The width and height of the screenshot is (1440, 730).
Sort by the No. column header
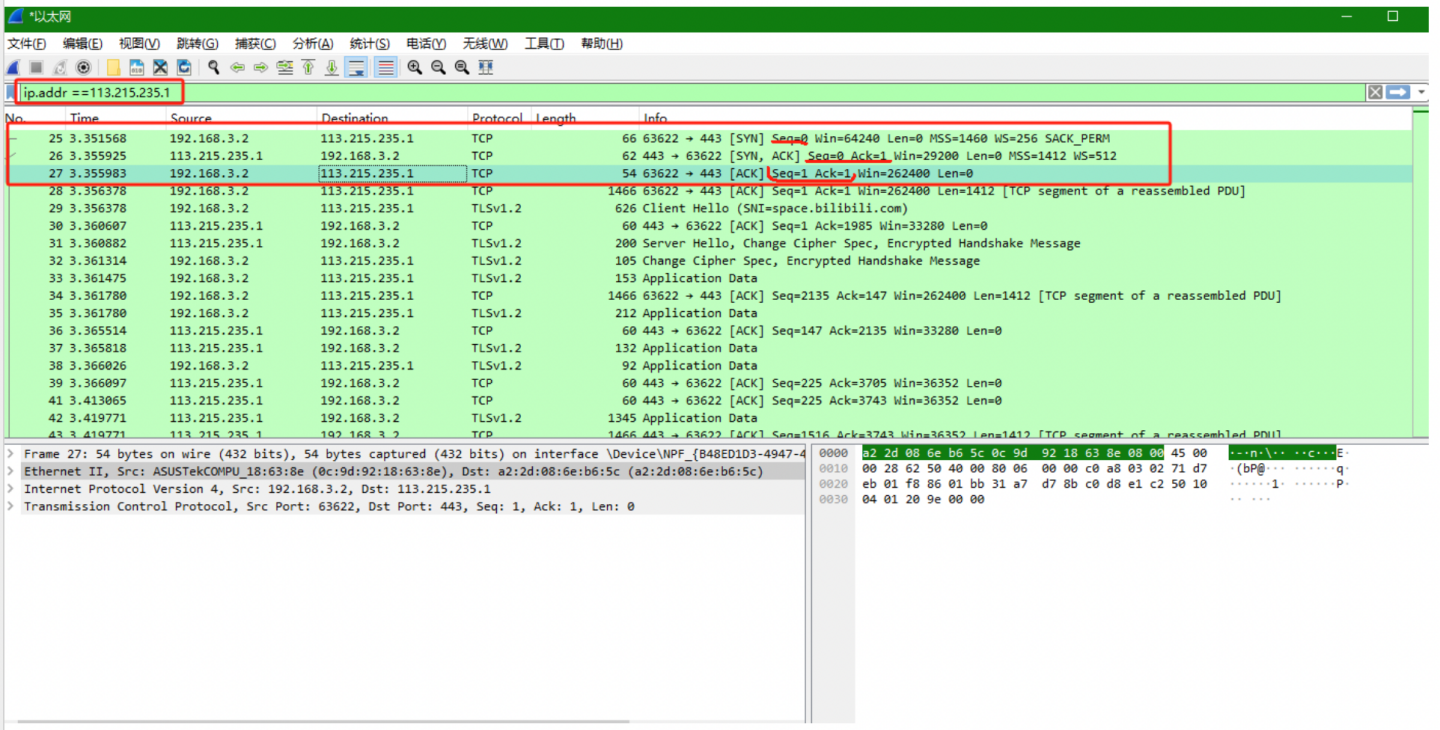(34, 118)
